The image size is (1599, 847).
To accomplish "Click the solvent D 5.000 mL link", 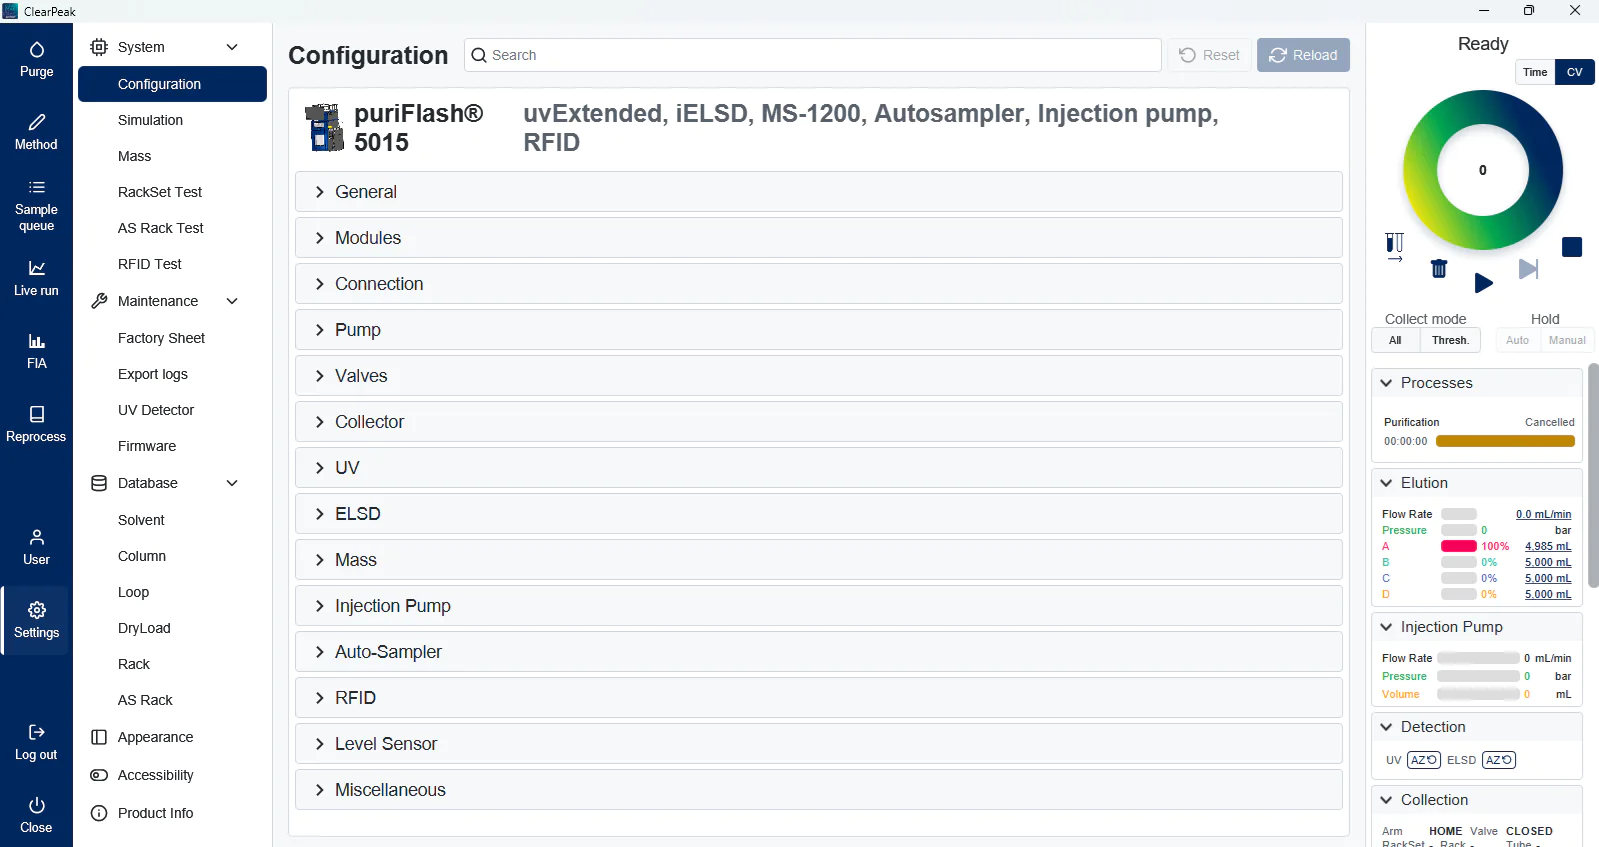I will (x=1548, y=594).
